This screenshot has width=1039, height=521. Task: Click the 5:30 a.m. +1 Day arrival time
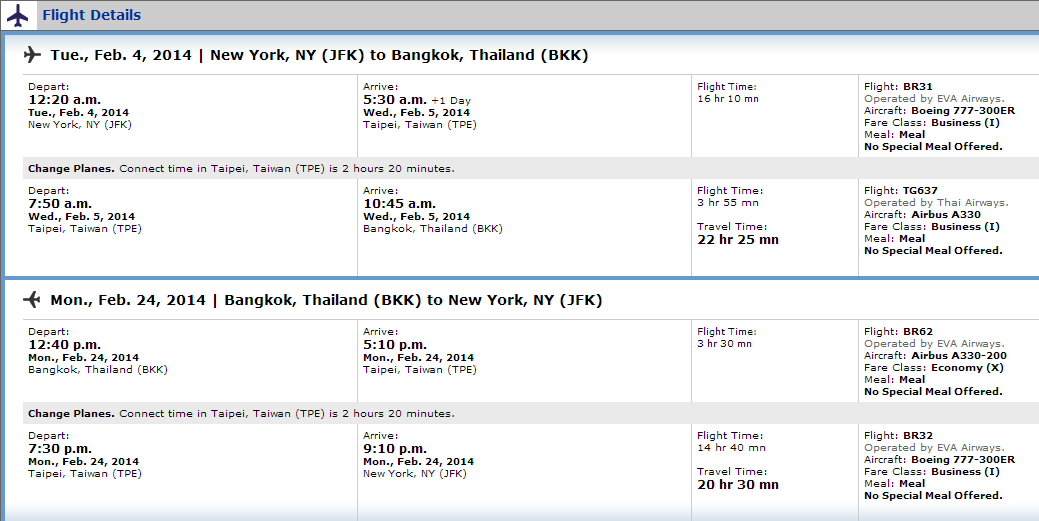pos(417,100)
